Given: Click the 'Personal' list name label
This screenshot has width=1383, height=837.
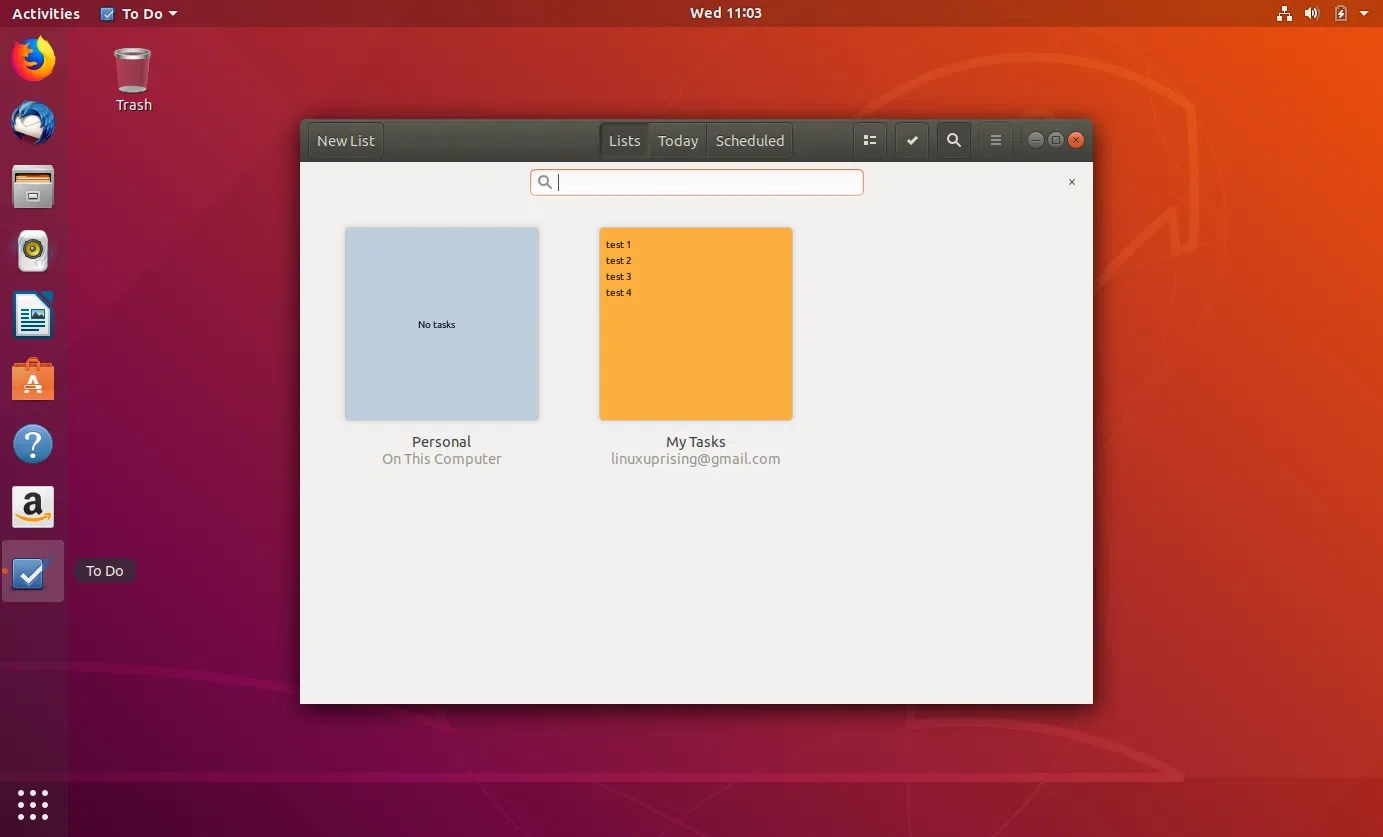Looking at the screenshot, I should [x=442, y=442].
